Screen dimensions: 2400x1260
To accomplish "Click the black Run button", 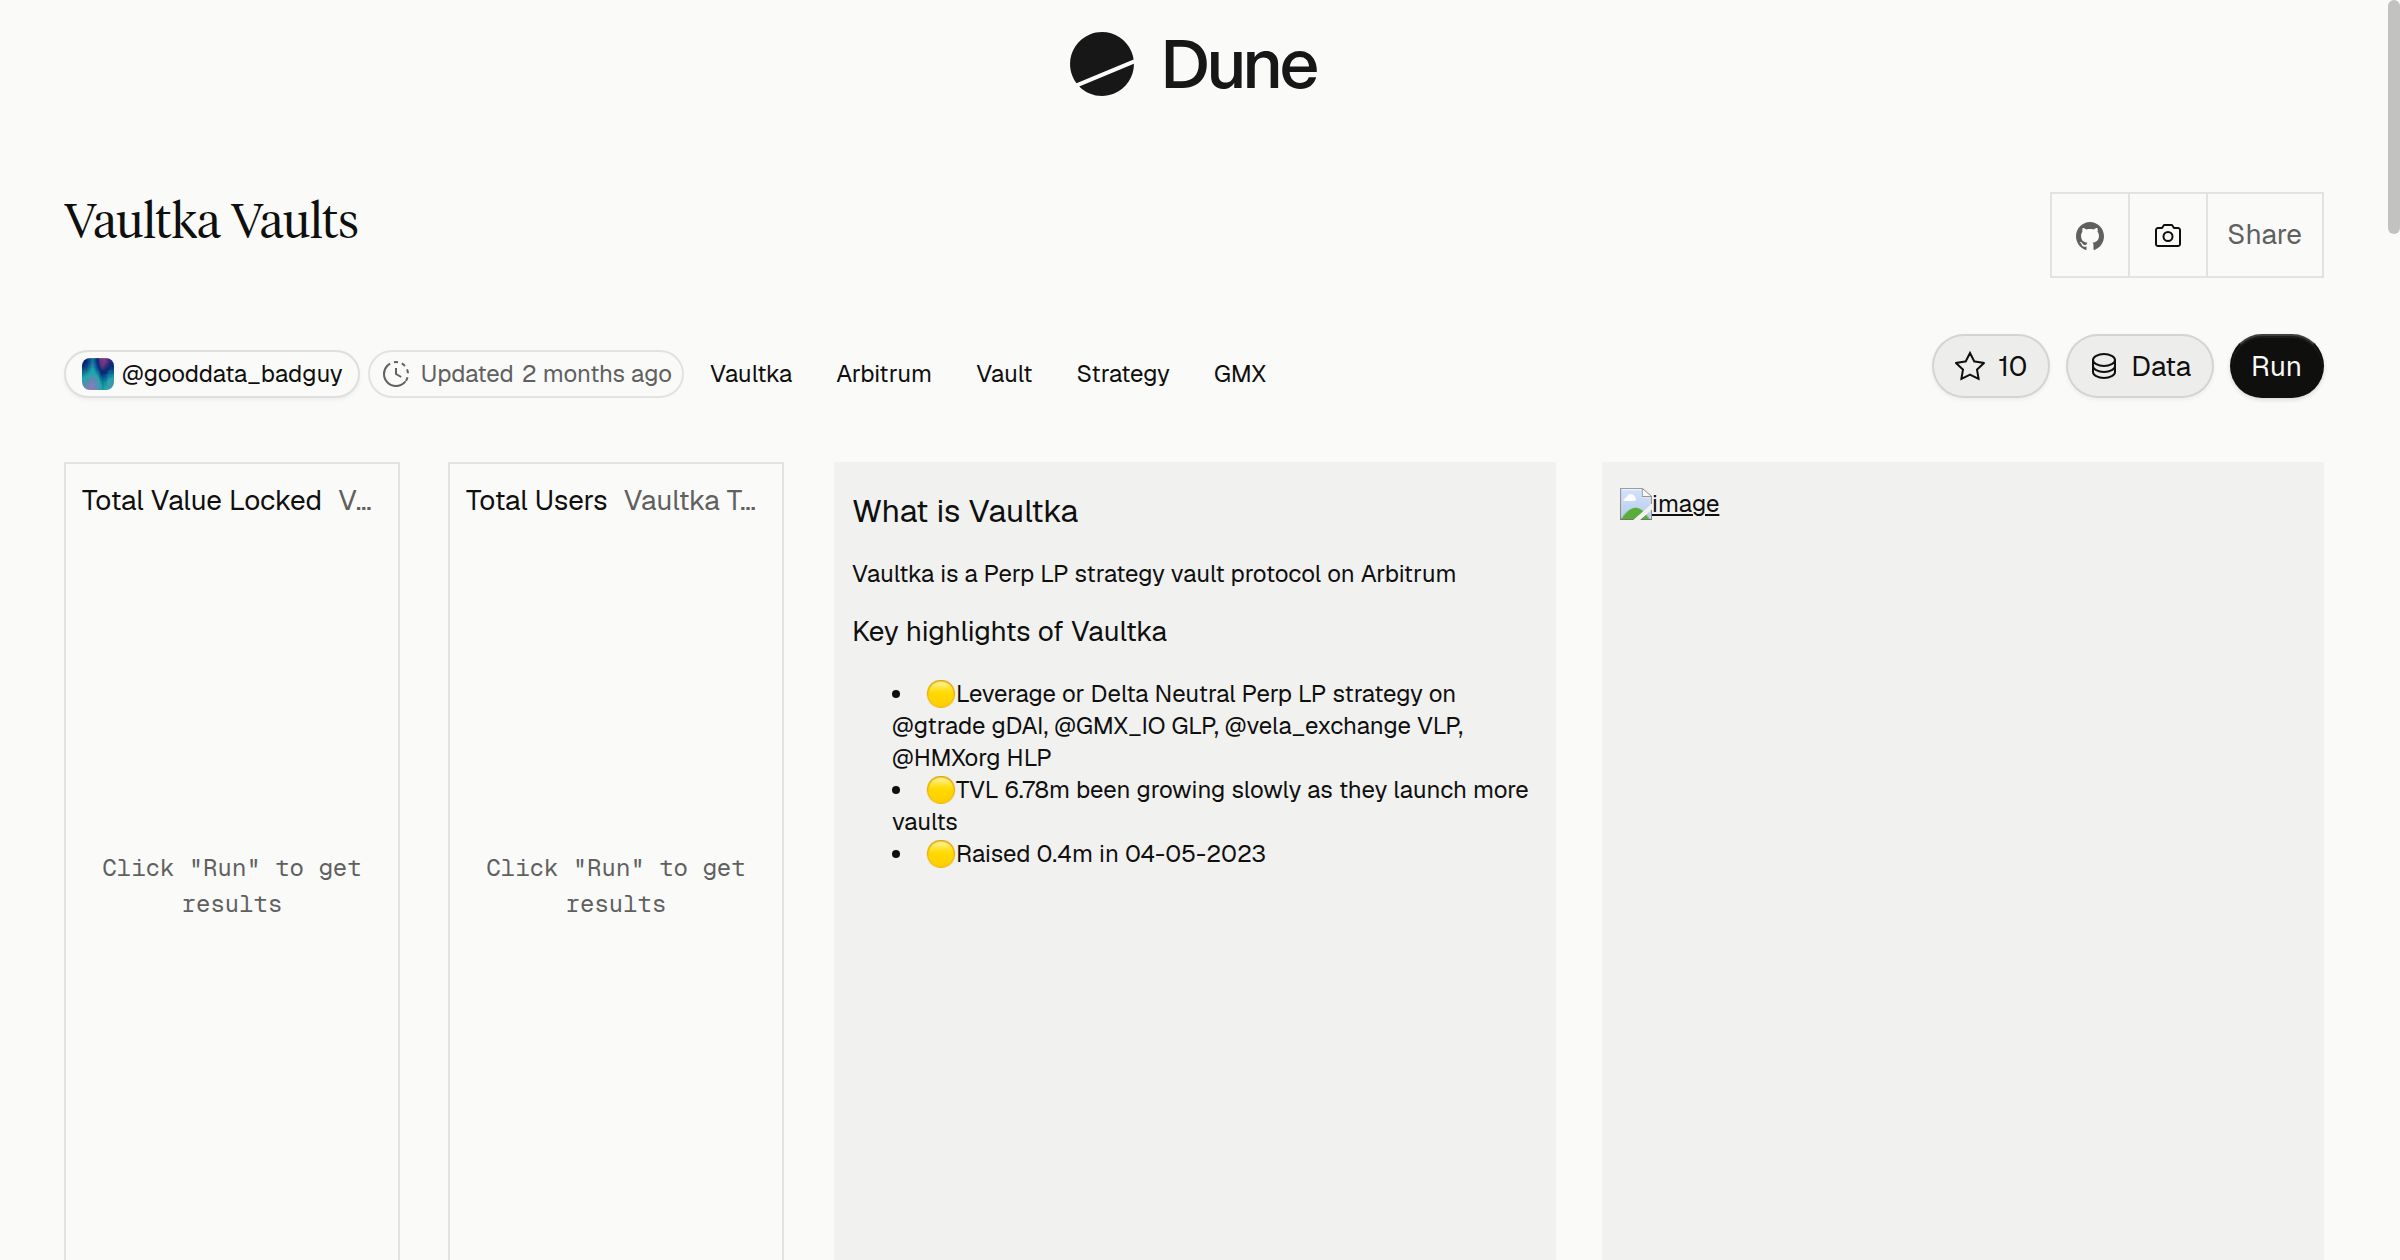I will [2276, 366].
